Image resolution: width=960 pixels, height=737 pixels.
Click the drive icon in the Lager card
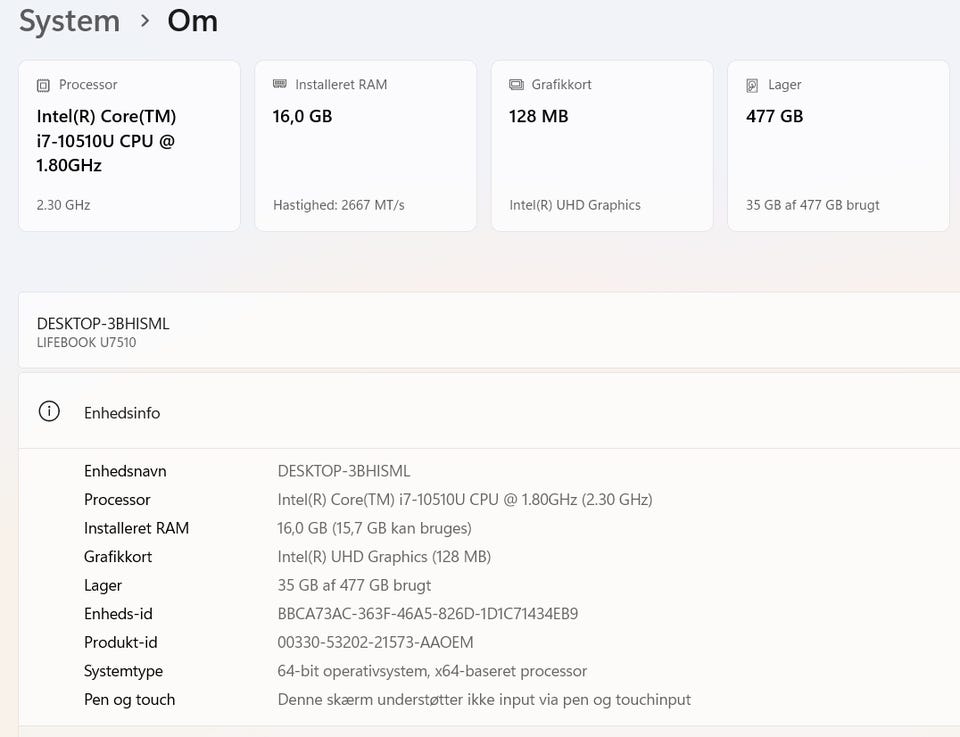click(x=752, y=85)
